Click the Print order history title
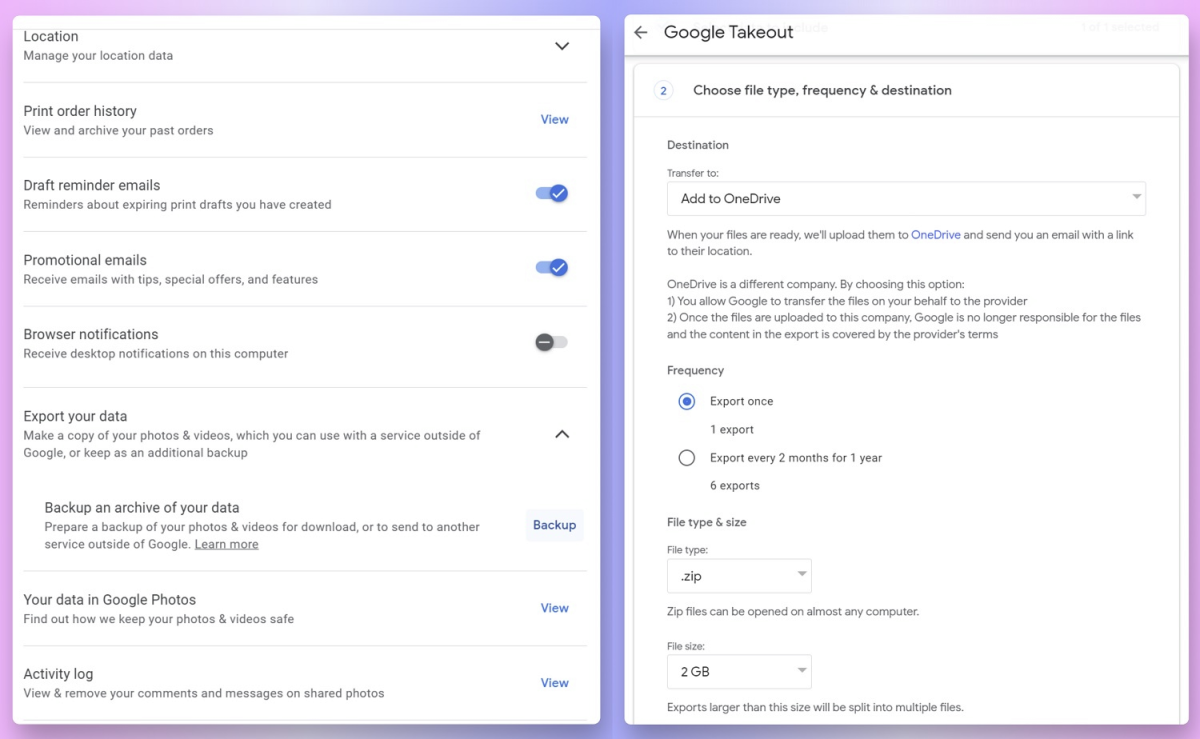This screenshot has width=1200, height=739. (80, 111)
